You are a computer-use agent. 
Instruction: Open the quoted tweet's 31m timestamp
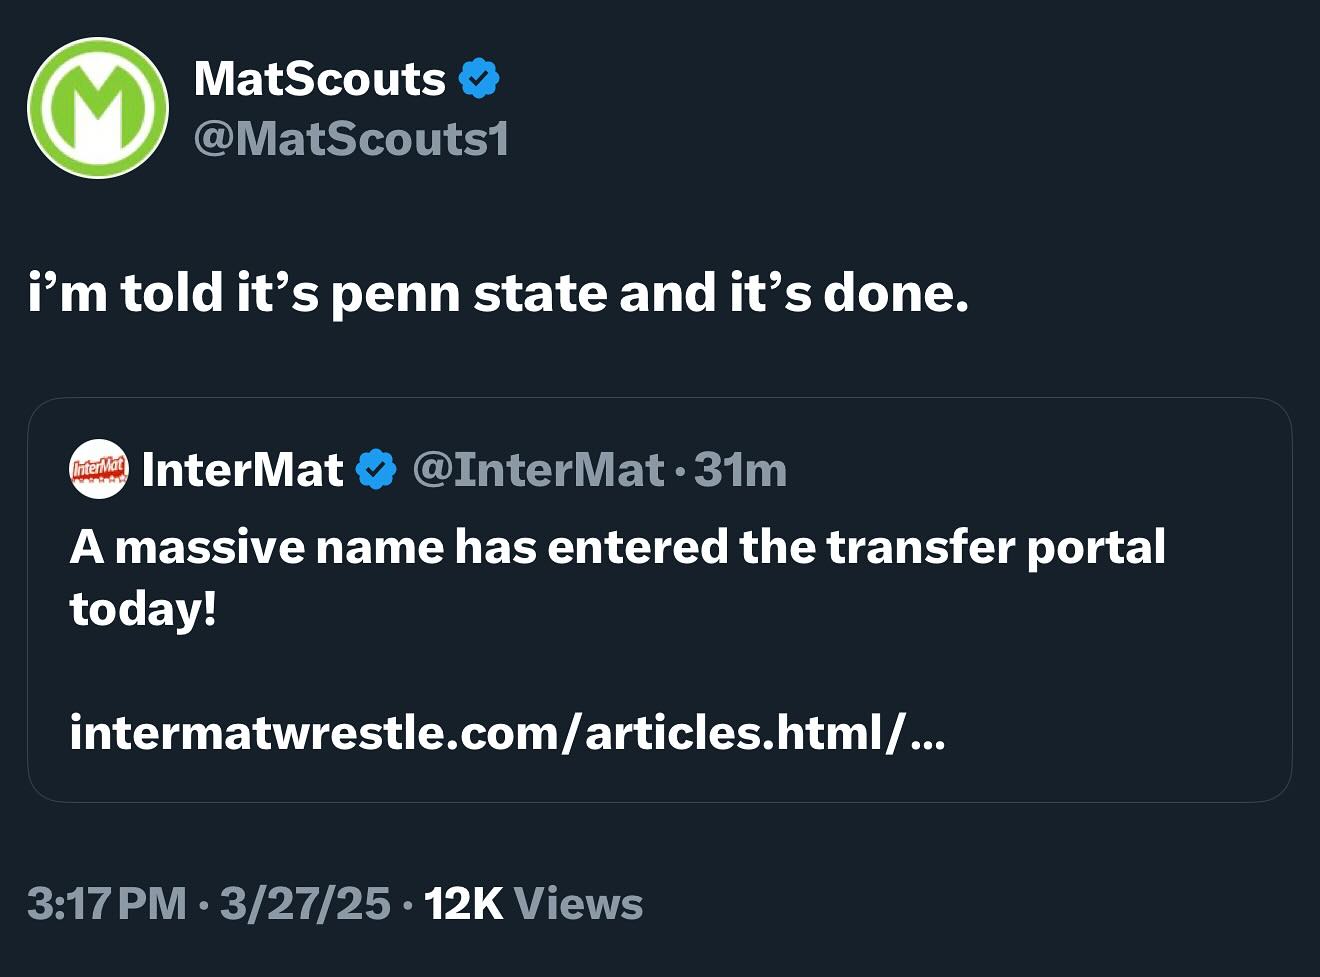coord(740,469)
